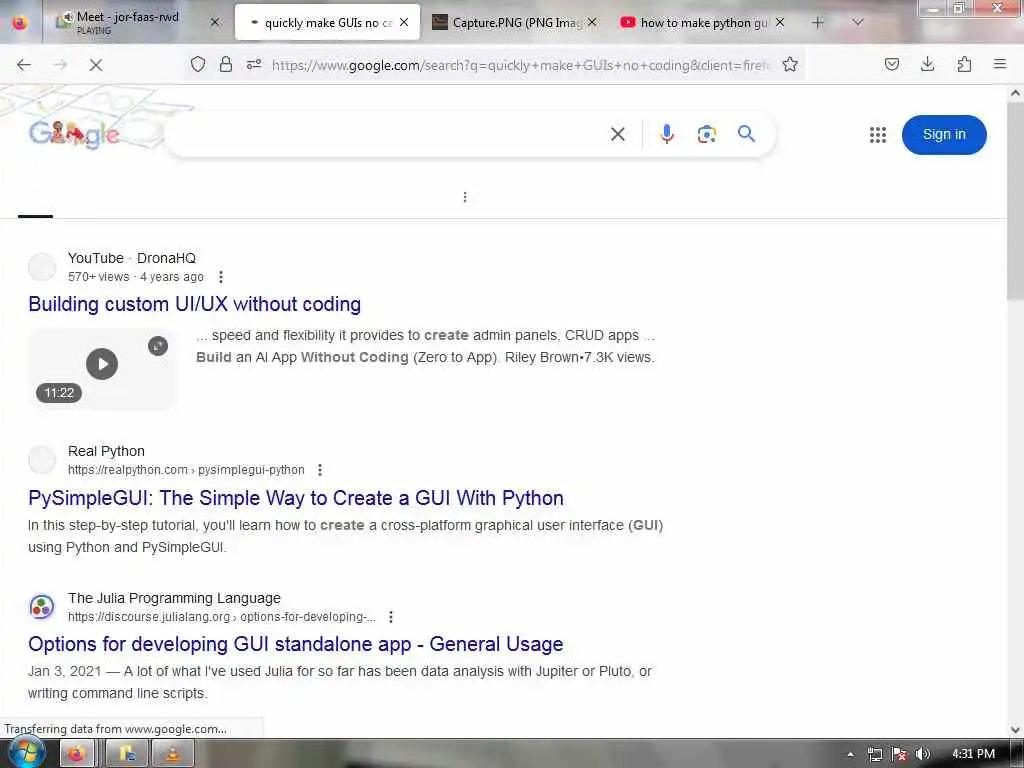
Task: Open Firefox from the taskbar
Action: tap(76, 754)
